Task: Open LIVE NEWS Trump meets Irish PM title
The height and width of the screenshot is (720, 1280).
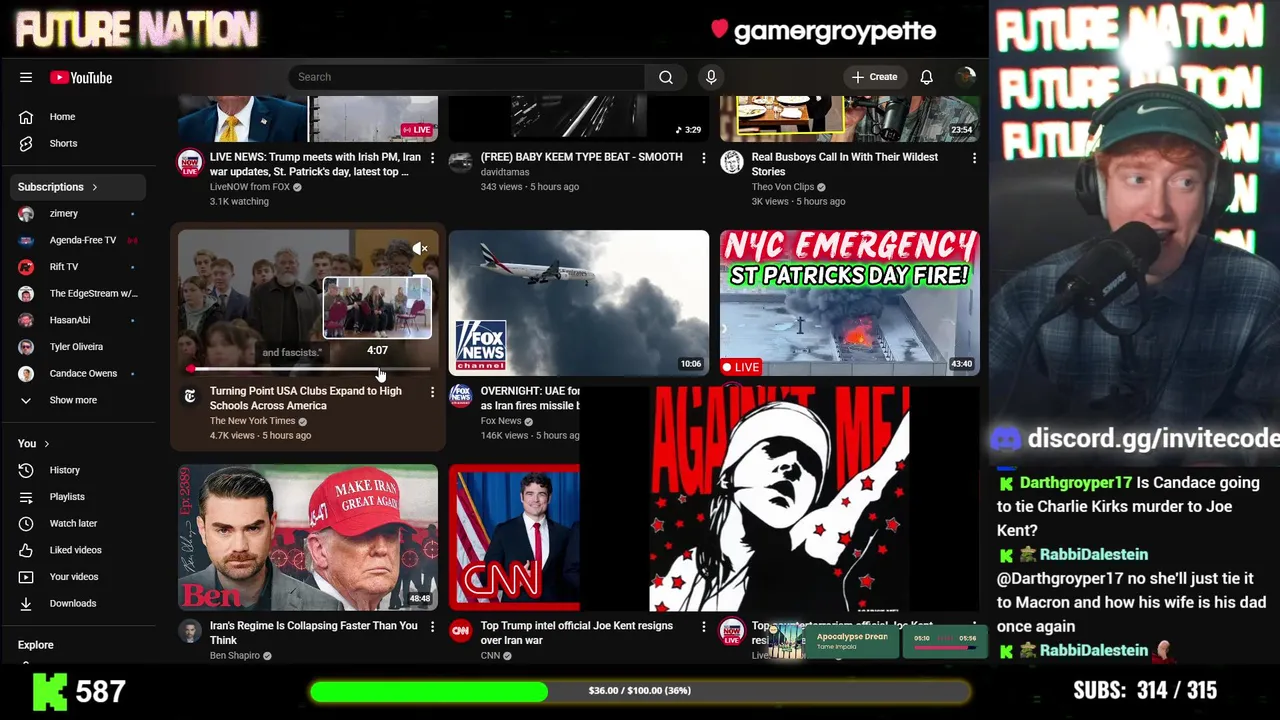Action: pyautogui.click(x=315, y=164)
